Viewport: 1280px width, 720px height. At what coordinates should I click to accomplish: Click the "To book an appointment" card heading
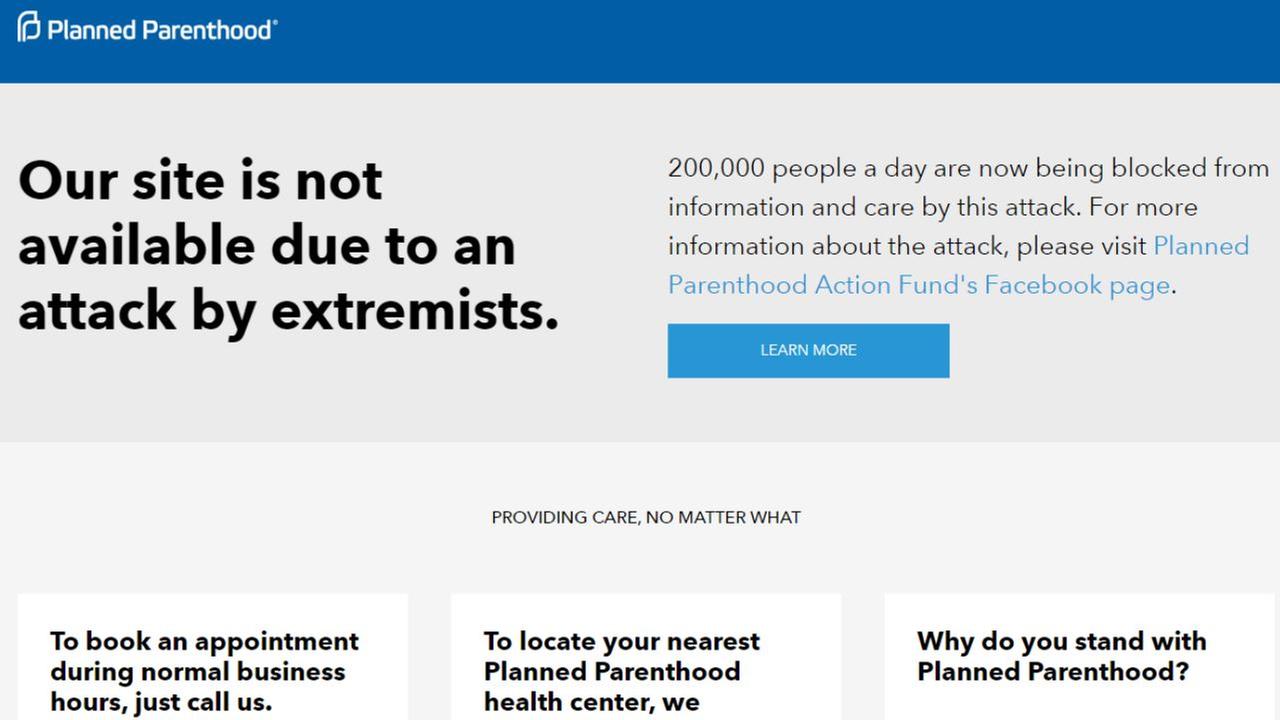click(x=204, y=671)
